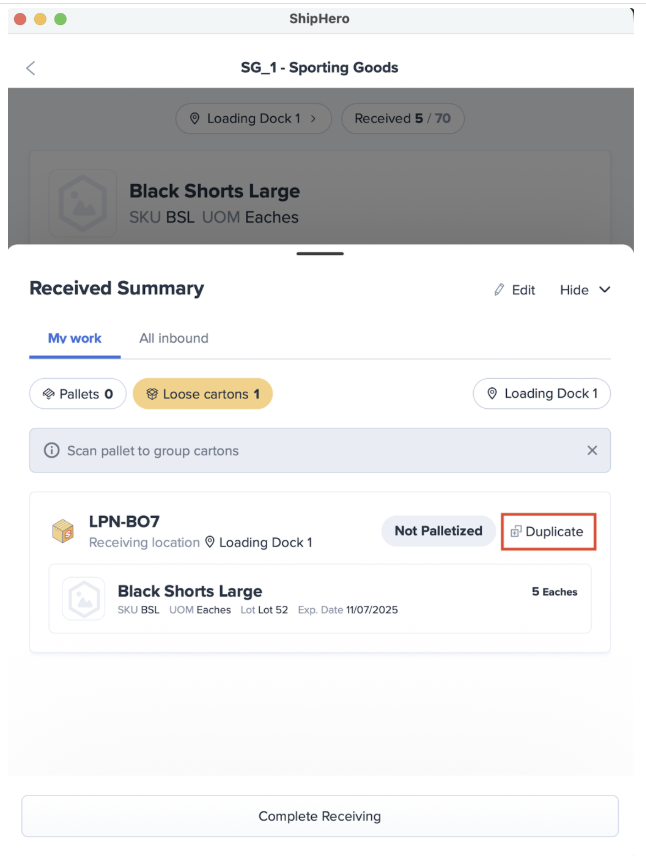The height and width of the screenshot is (856, 646).
Task: Click the back arrow icon
Action: 30,68
